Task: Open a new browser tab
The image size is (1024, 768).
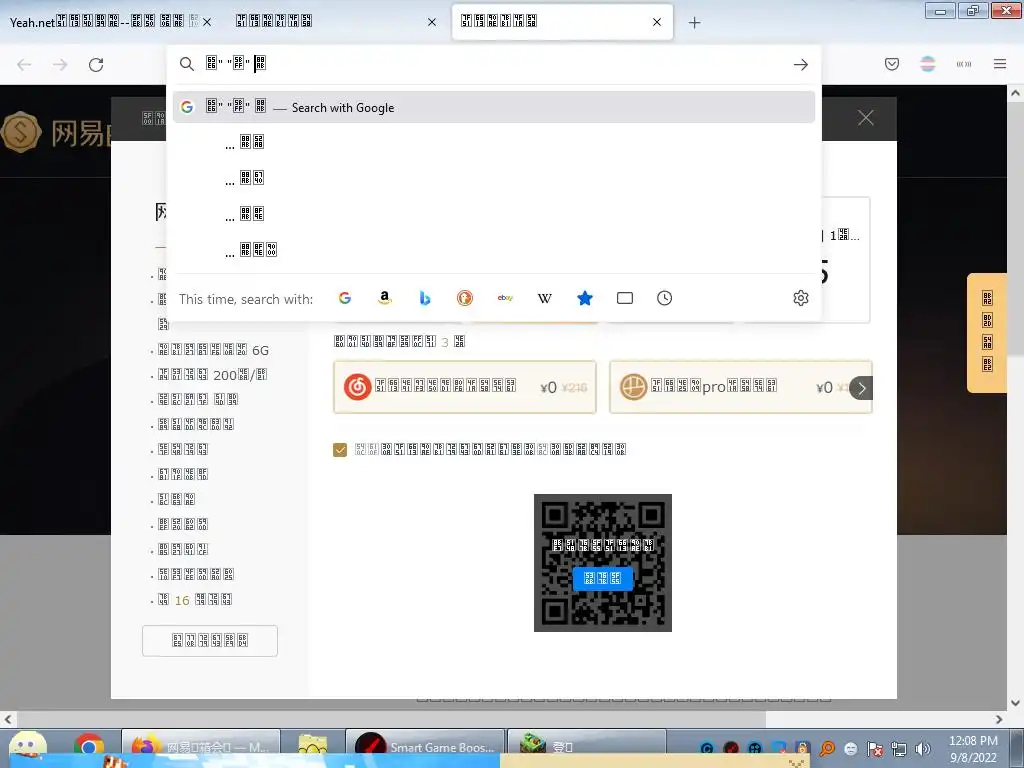Action: tap(694, 23)
